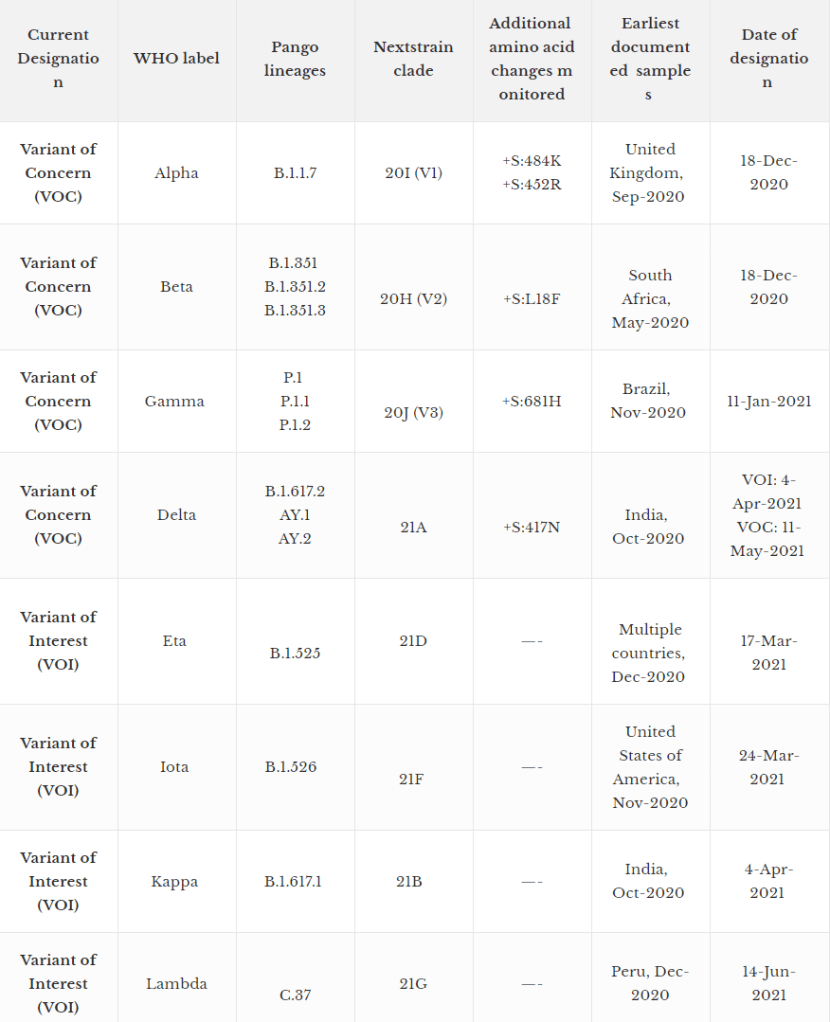Select the '+S:417N' amino acid change cell
This screenshot has width=830, height=1022.
click(x=531, y=526)
